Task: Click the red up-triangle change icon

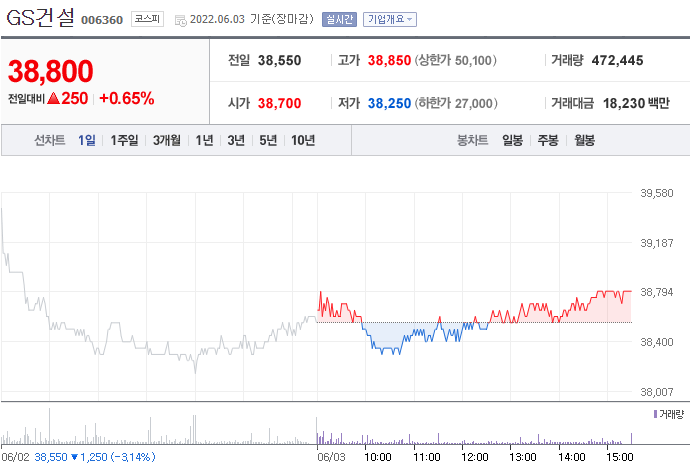Action: tap(53, 98)
